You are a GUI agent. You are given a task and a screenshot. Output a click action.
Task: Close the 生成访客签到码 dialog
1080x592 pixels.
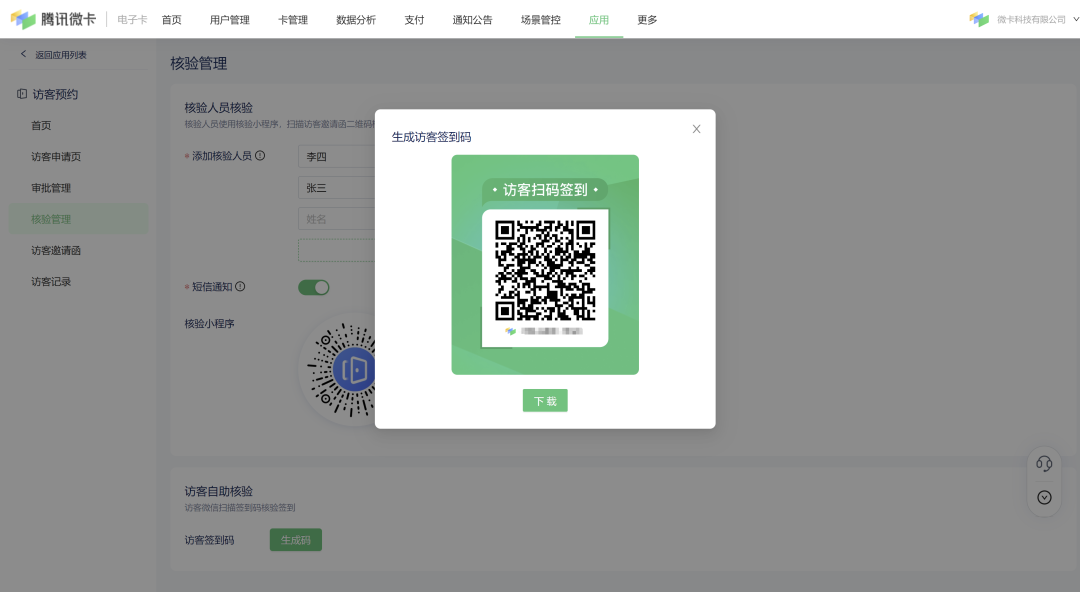(696, 128)
